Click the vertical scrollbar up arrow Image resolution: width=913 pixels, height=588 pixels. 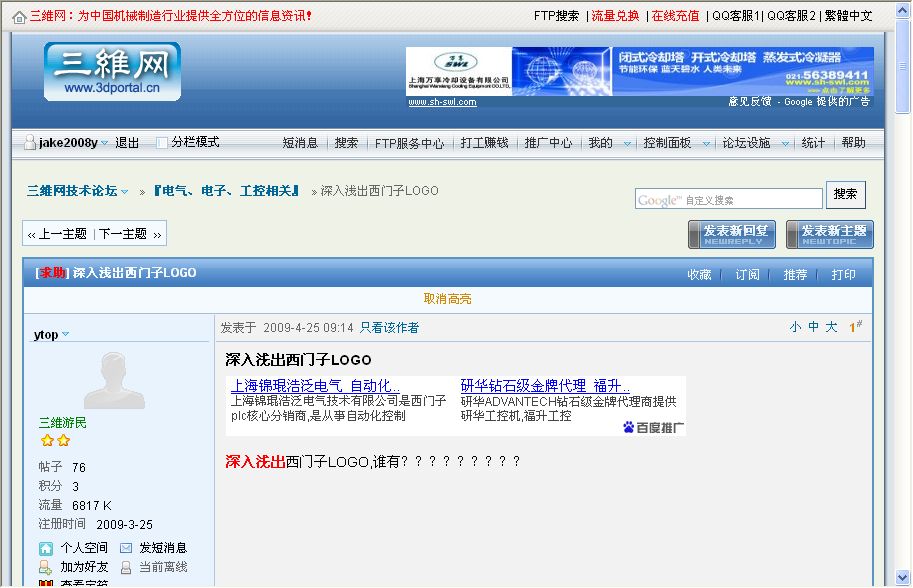point(903,9)
